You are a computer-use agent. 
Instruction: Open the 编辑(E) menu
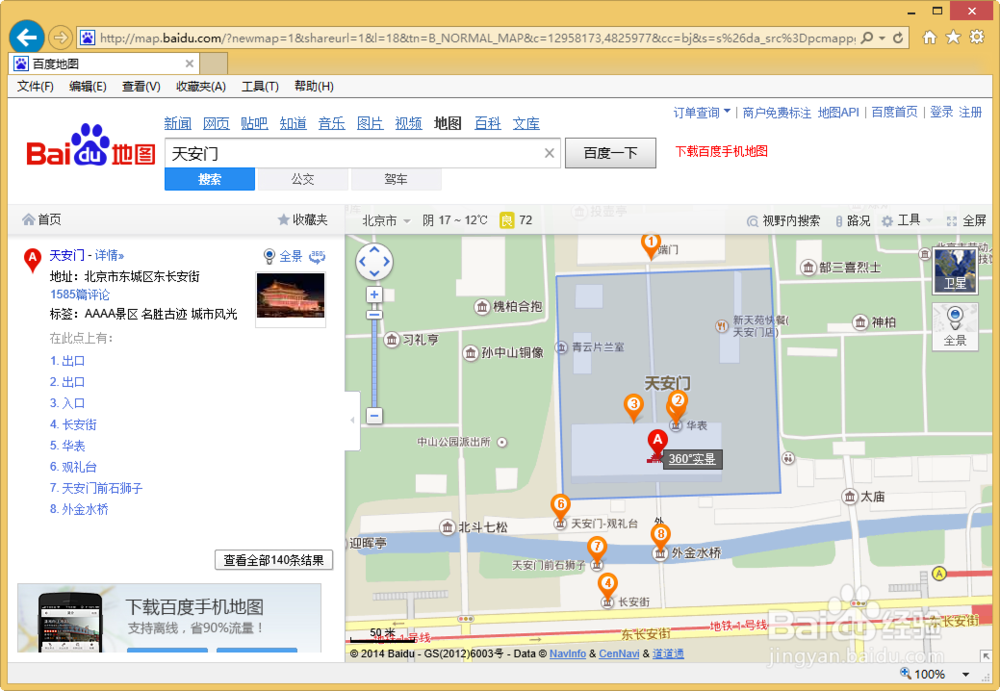[87, 86]
